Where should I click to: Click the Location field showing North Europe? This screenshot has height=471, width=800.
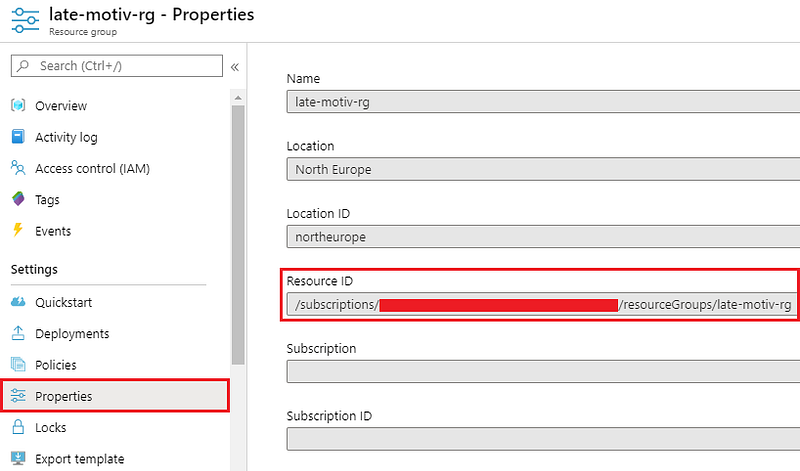pos(543,169)
